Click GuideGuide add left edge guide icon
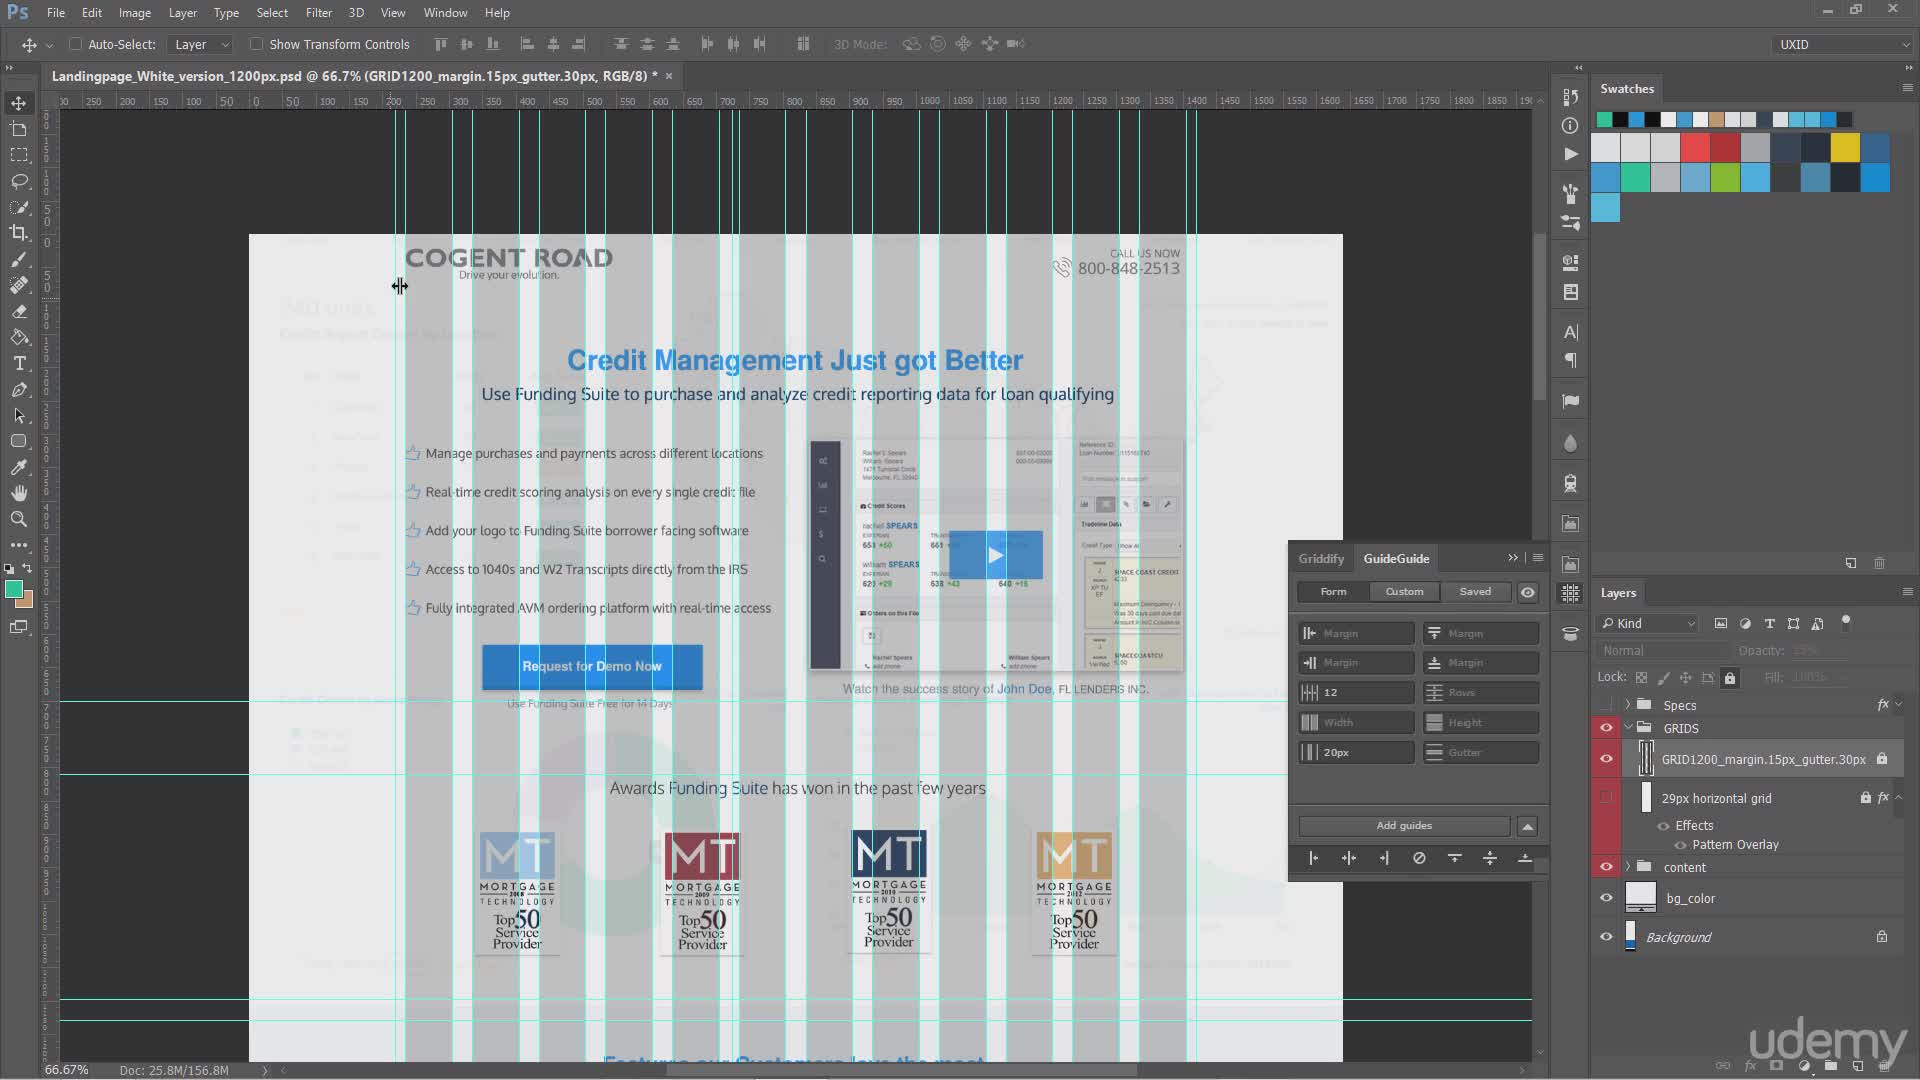Viewport: 1920px width, 1080px height. click(x=1313, y=858)
